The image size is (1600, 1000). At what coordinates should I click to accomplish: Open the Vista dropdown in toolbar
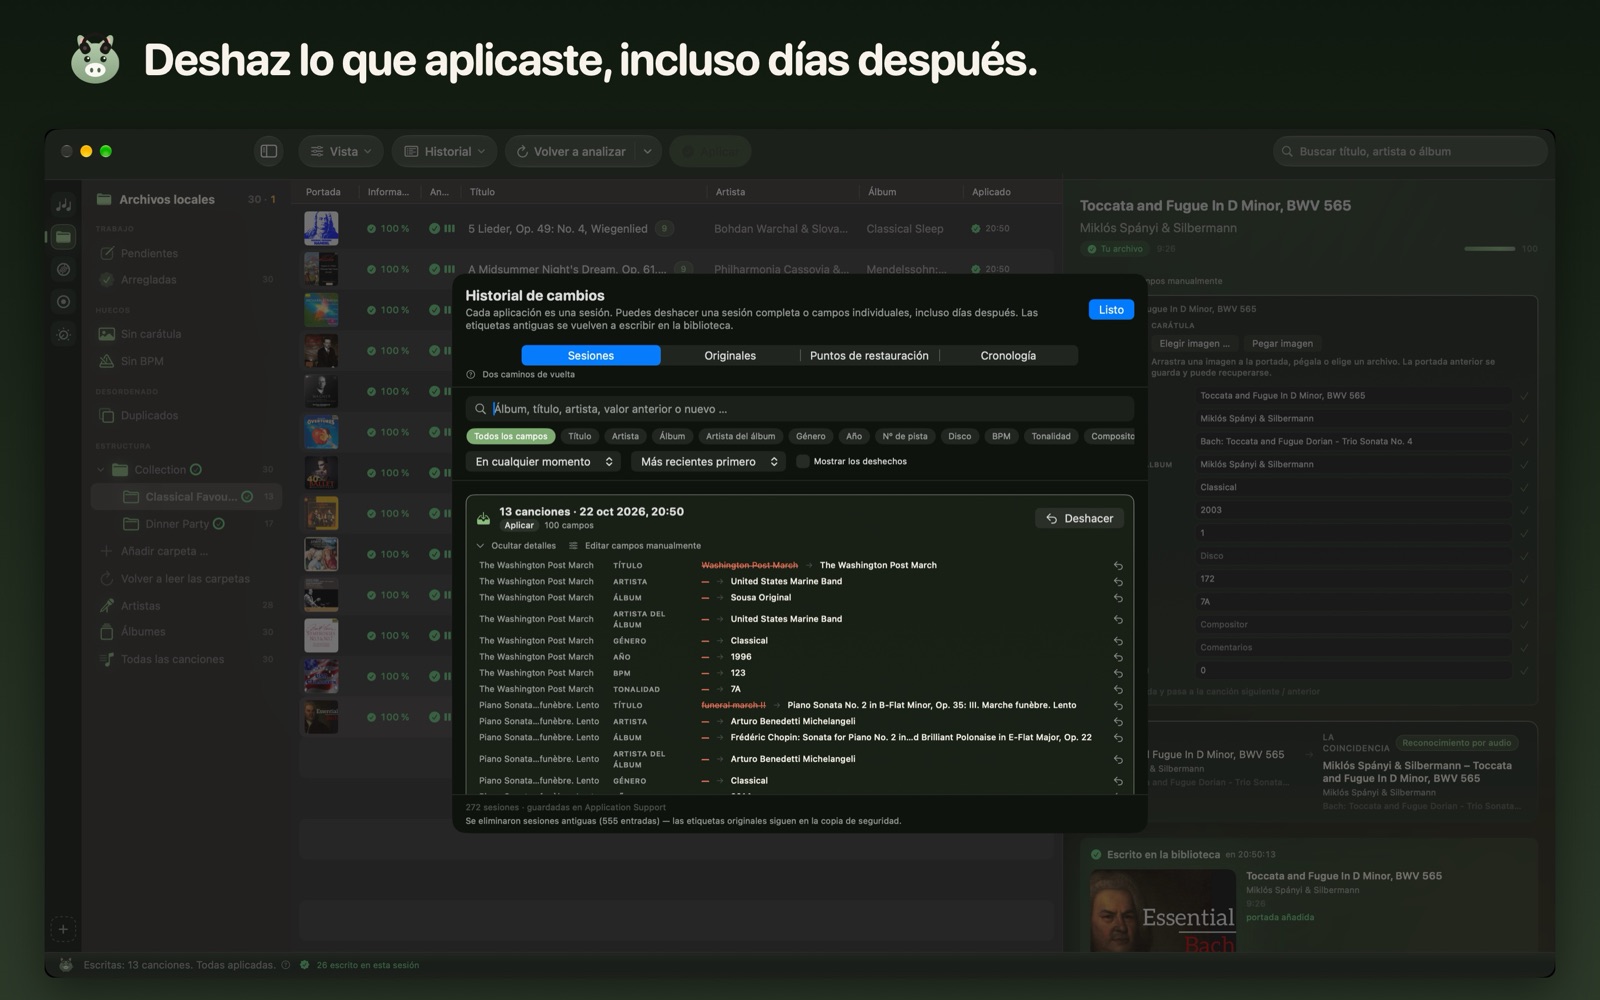tap(341, 151)
